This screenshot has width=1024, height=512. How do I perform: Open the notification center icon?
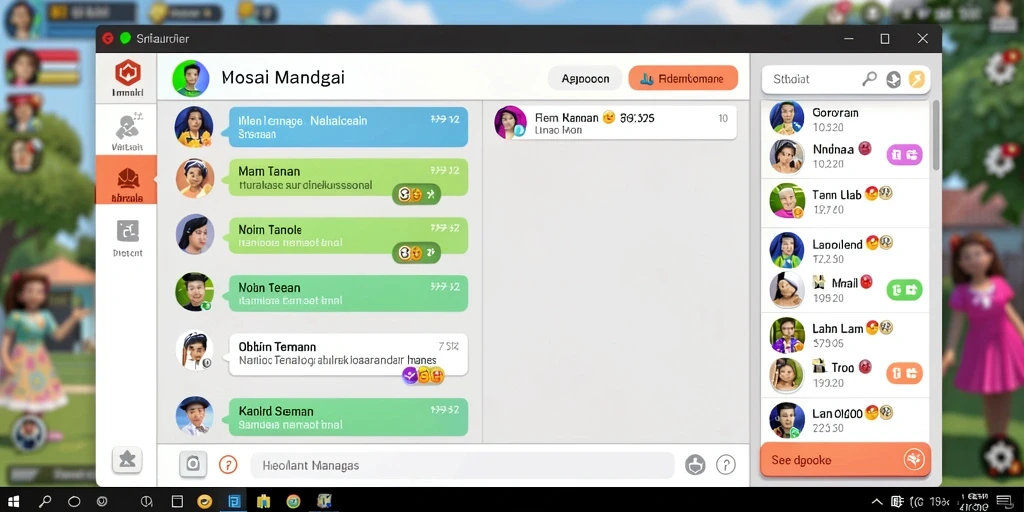click(1004, 501)
